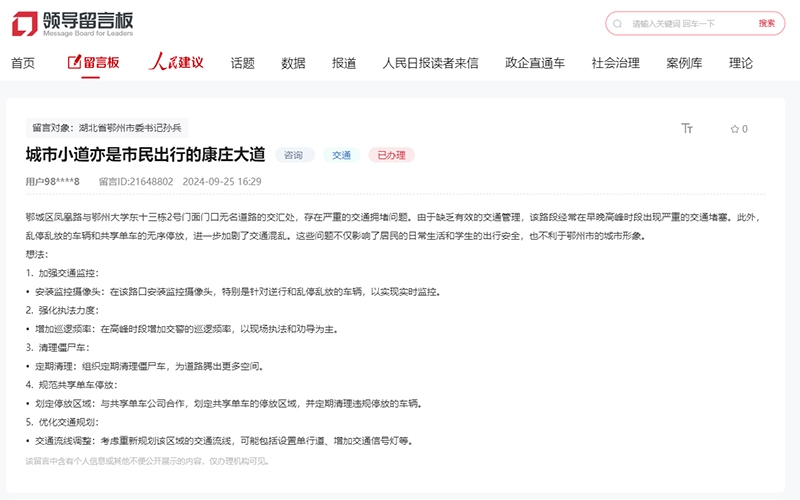This screenshot has width=800, height=500.
Task: Click the line 5. 优化交通规划
Action: click(62, 422)
